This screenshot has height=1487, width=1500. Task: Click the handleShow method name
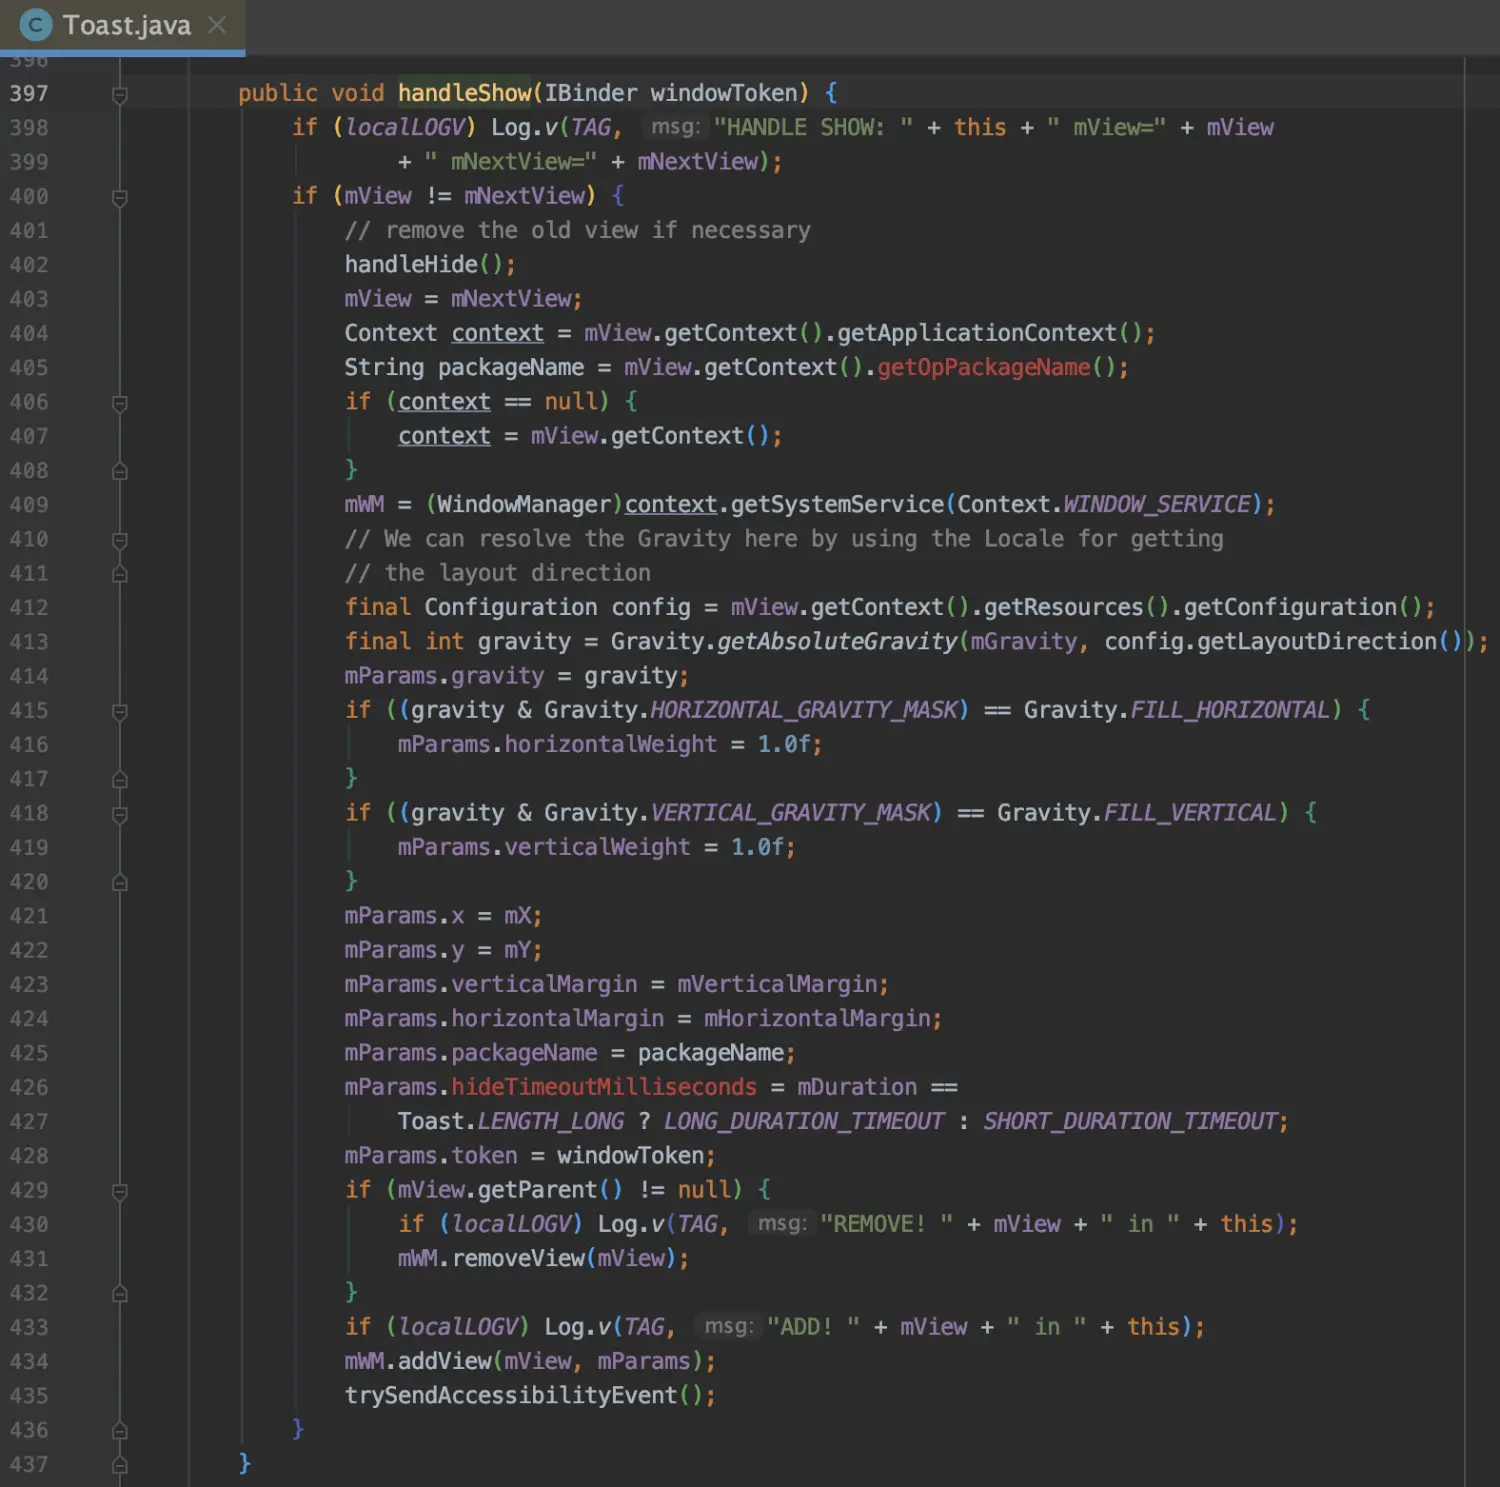(x=464, y=93)
